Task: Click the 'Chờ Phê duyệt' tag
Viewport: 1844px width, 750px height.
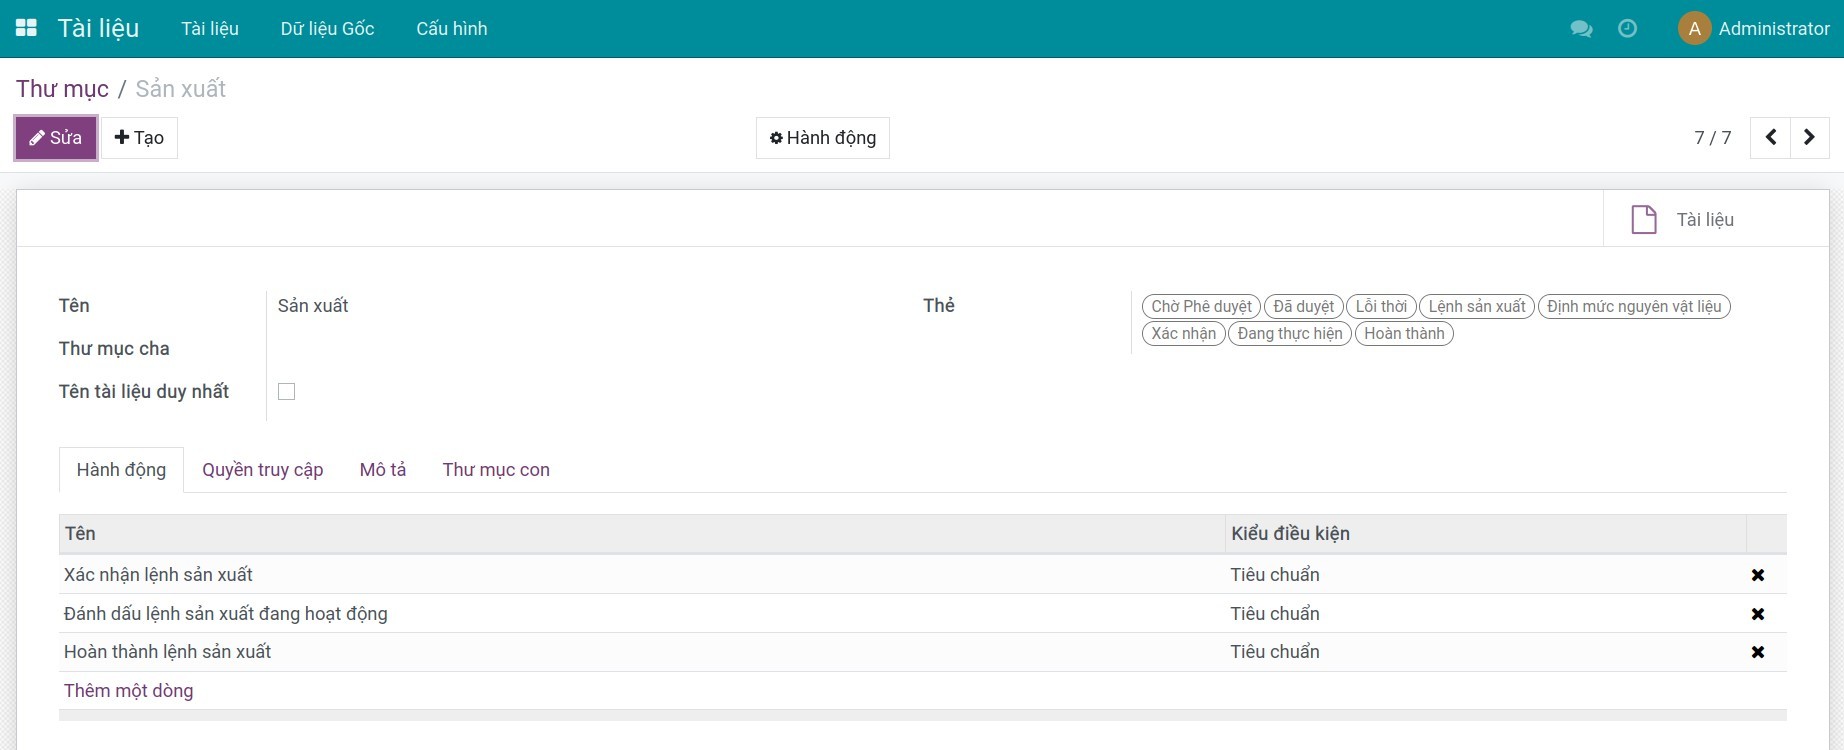Action: [x=1200, y=307]
